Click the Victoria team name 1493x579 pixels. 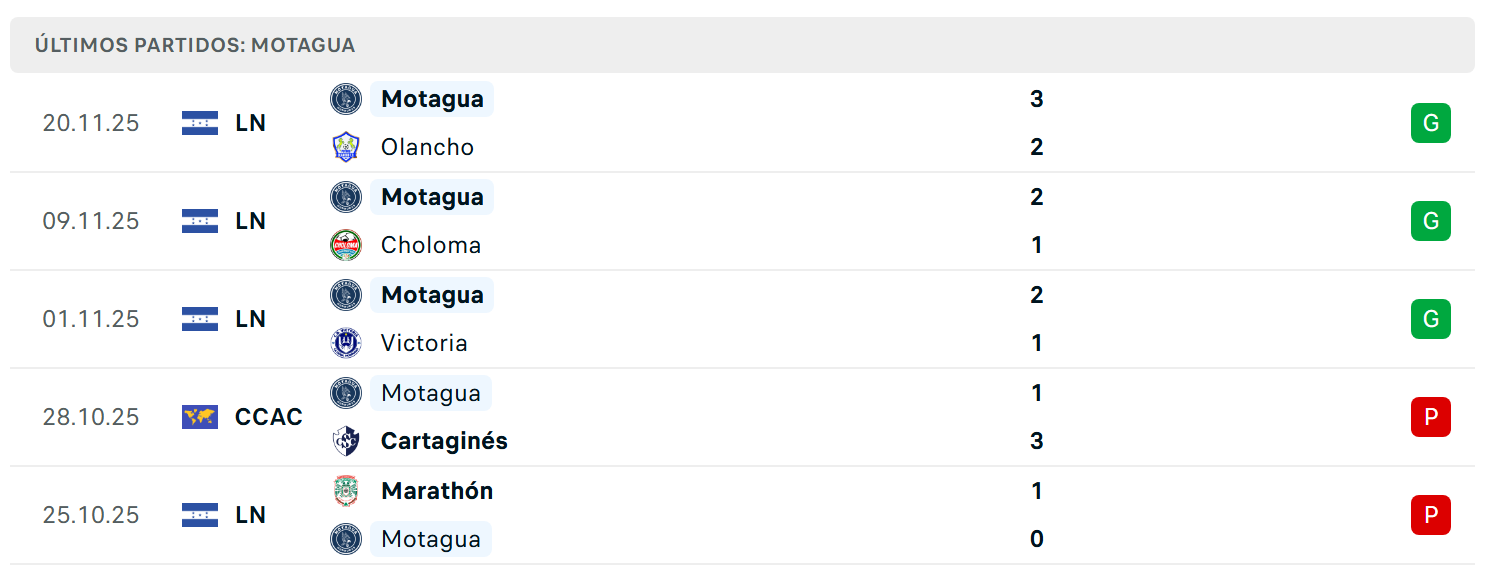pos(424,343)
